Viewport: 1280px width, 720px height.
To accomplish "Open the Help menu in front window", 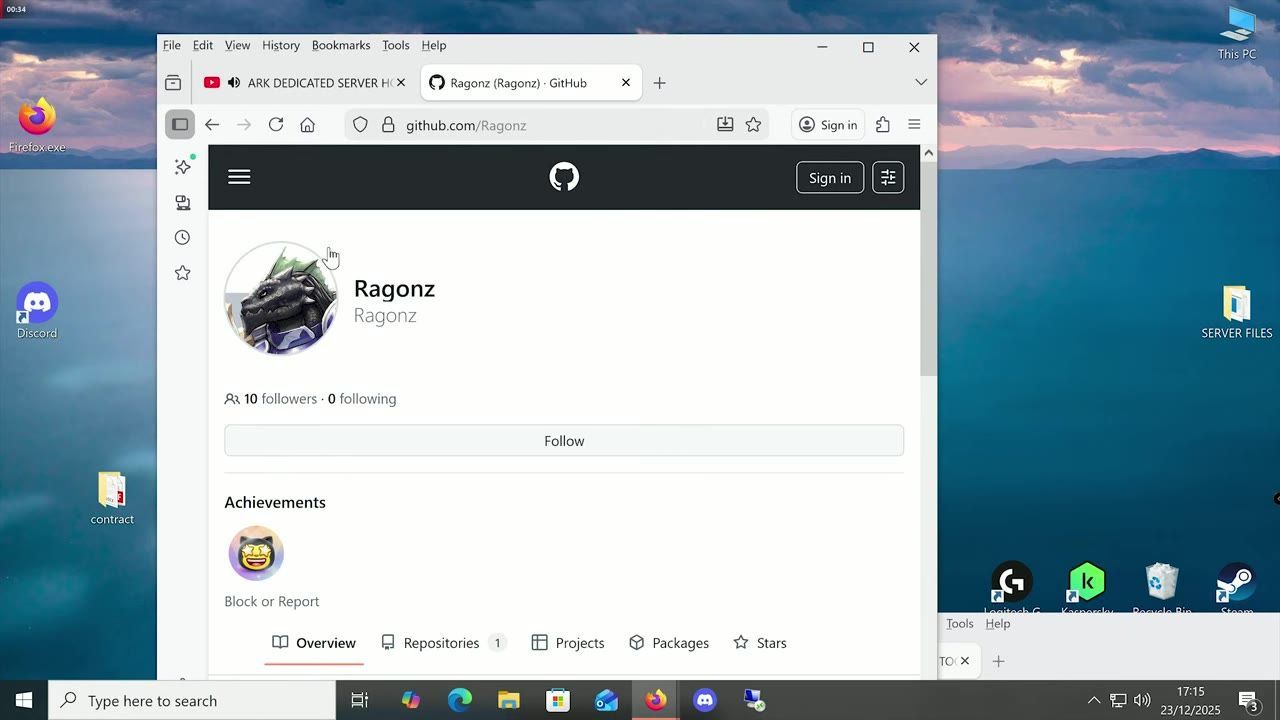I will [x=434, y=45].
